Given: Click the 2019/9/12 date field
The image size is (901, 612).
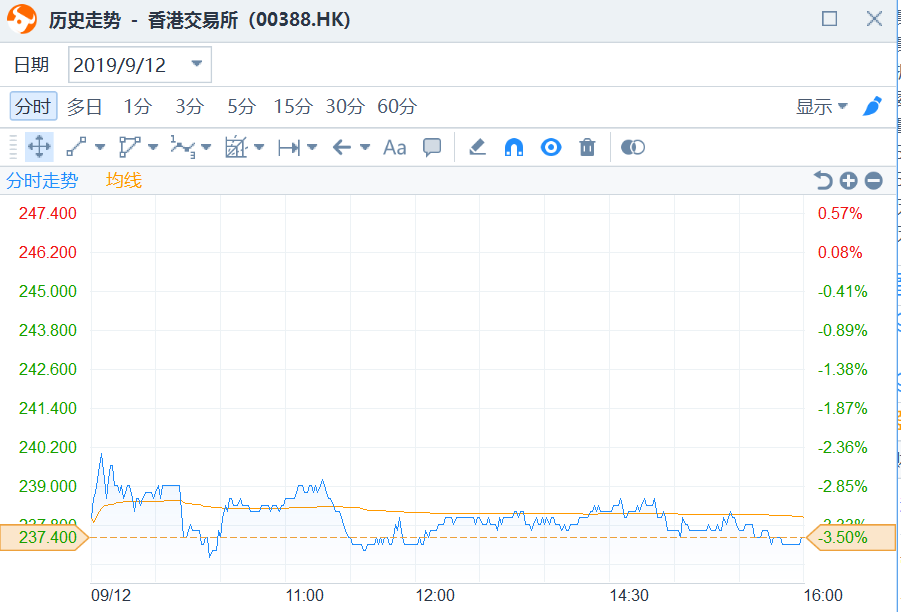Looking at the screenshot, I should point(140,64).
